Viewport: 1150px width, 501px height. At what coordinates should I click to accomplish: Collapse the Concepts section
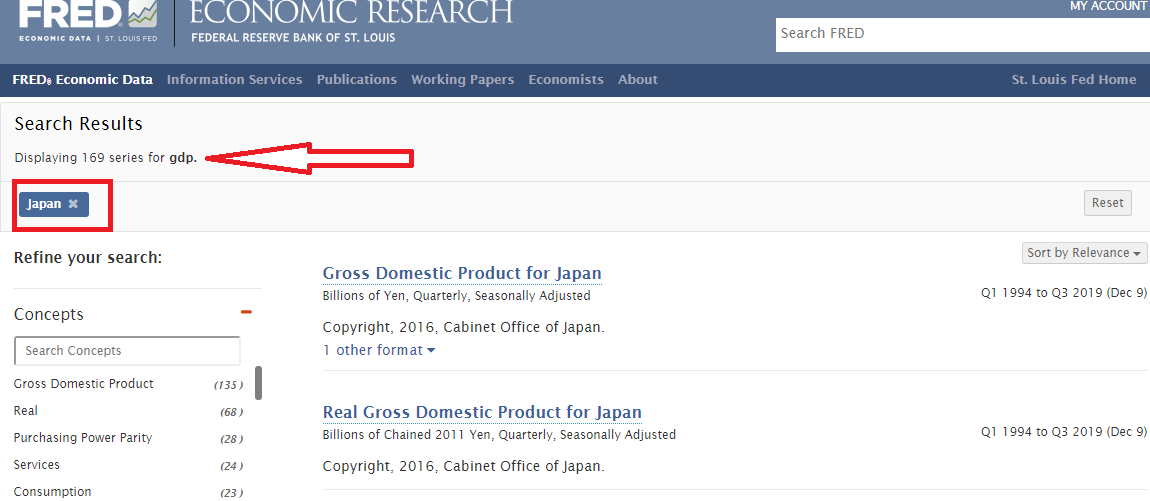click(x=246, y=313)
